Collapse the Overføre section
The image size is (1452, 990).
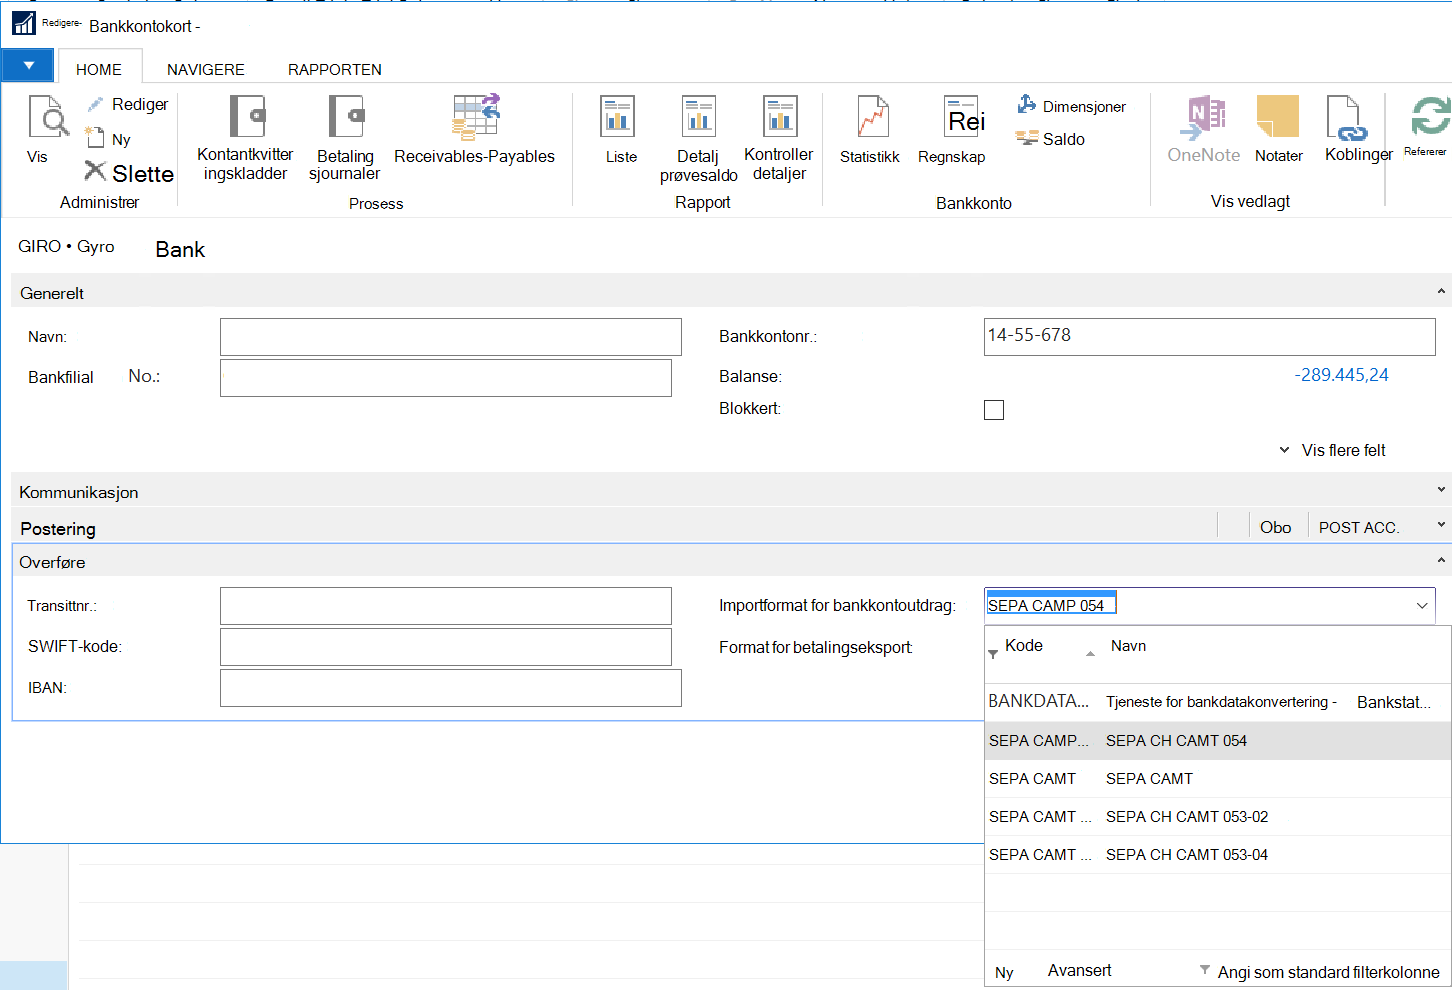(x=1441, y=560)
